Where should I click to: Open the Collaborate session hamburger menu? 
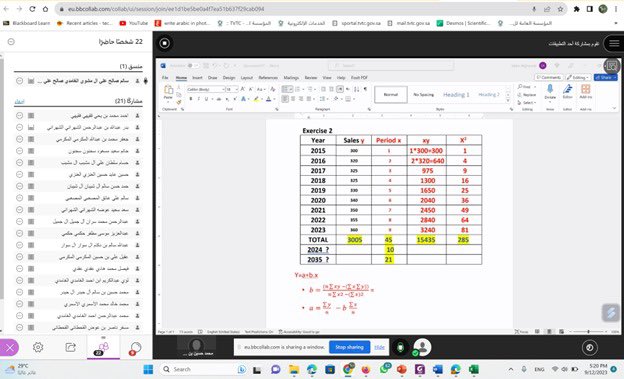[614, 43]
